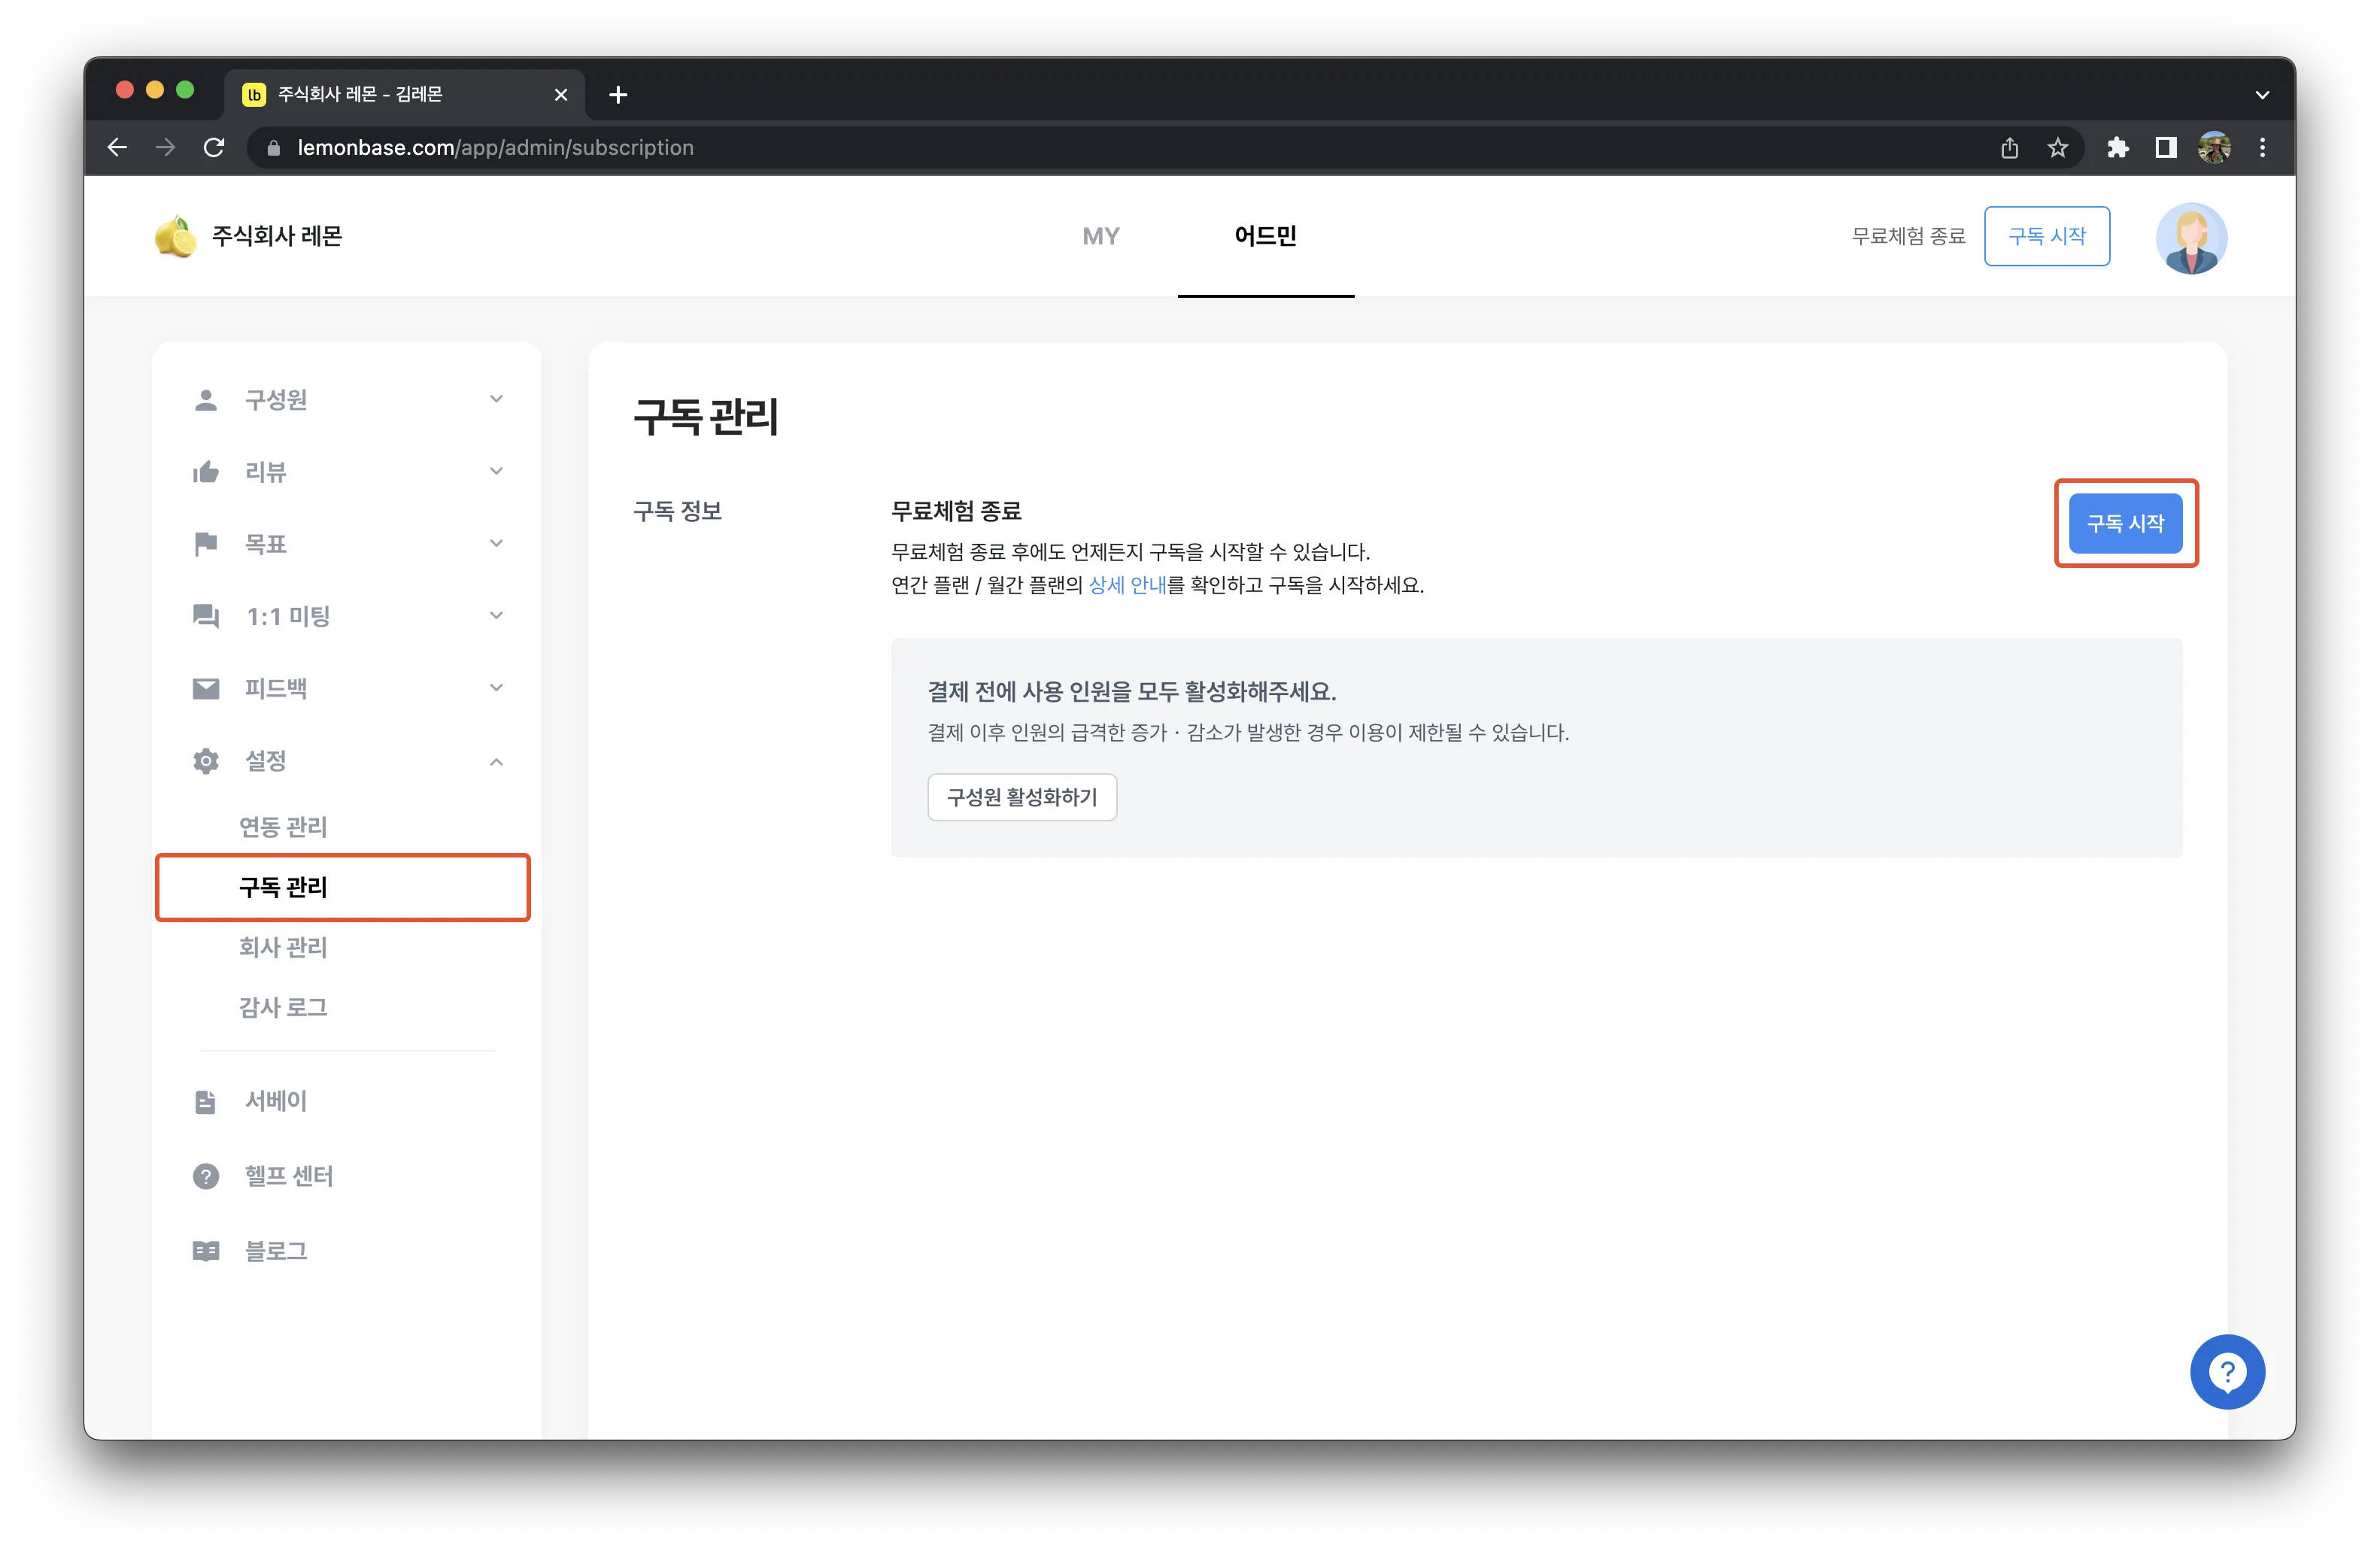Collapse the 설정 menu chevron
This screenshot has width=2380, height=1551.
pyautogui.click(x=496, y=762)
